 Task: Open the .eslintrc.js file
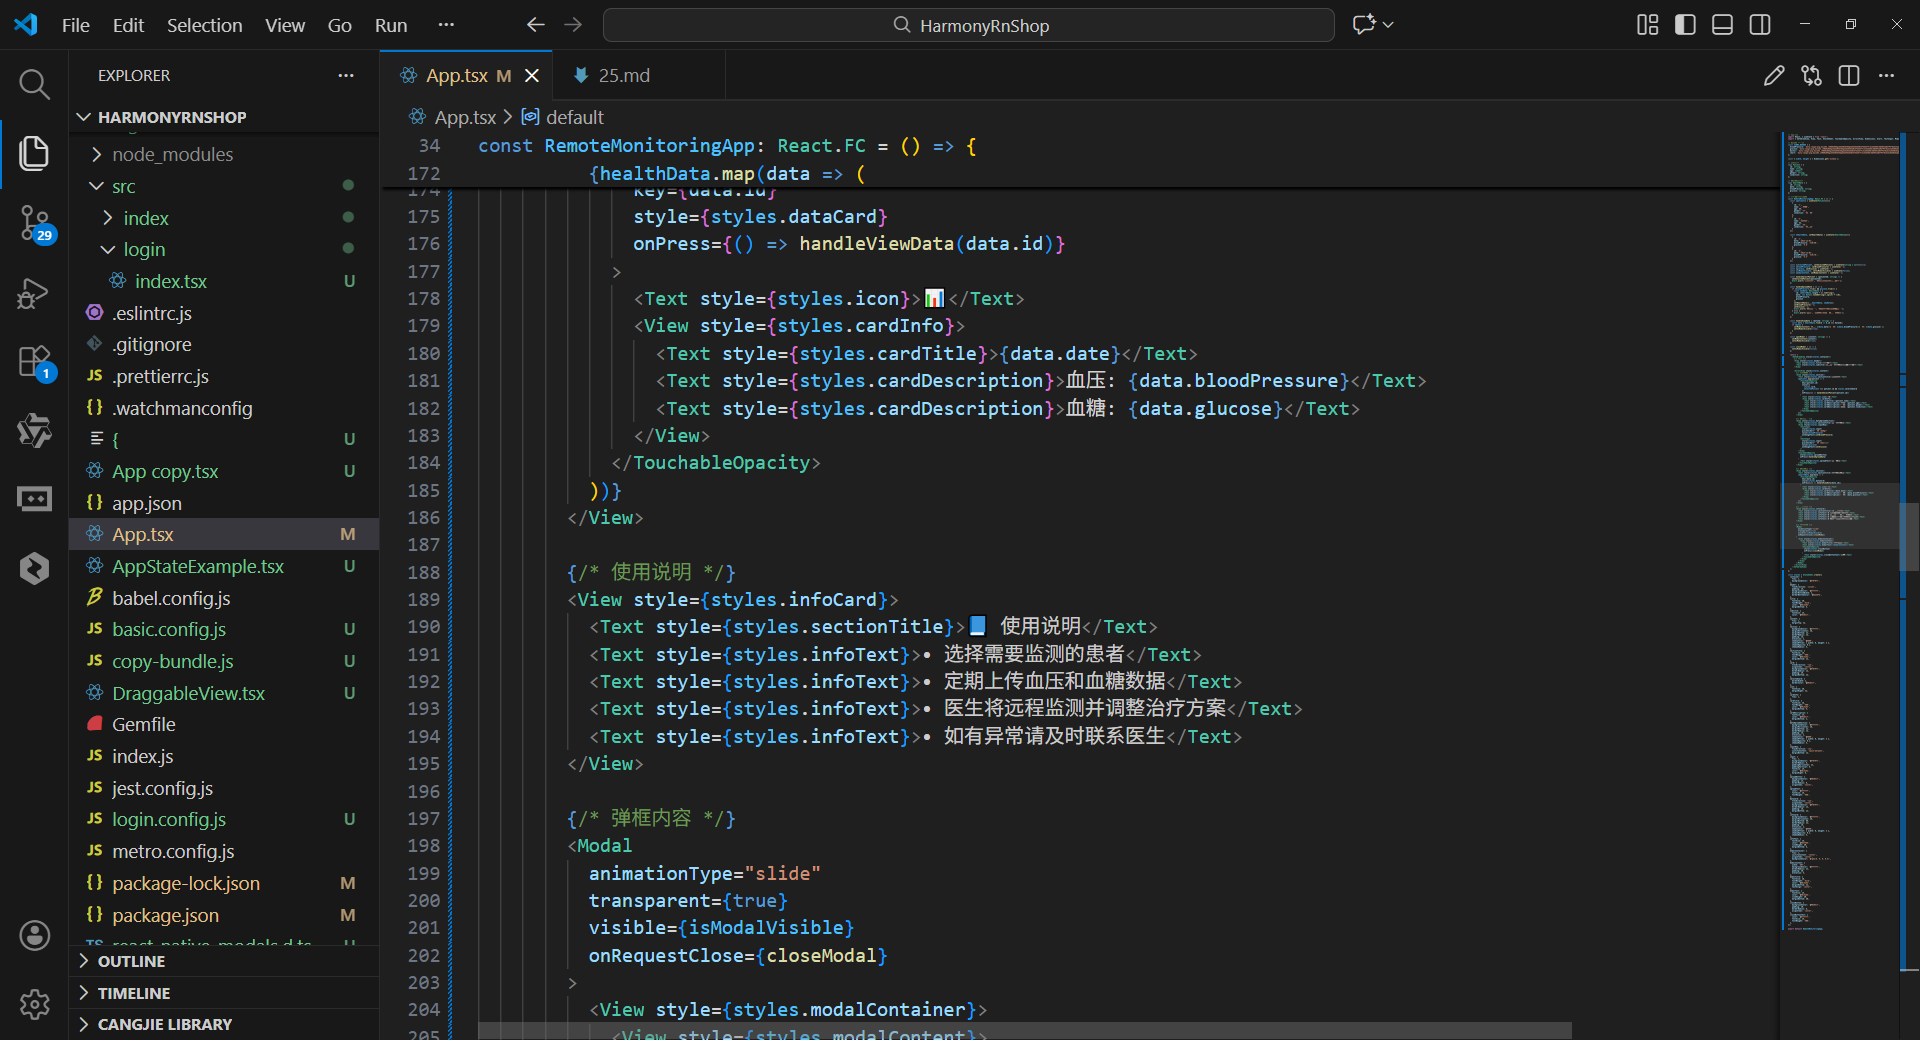click(x=225, y=313)
